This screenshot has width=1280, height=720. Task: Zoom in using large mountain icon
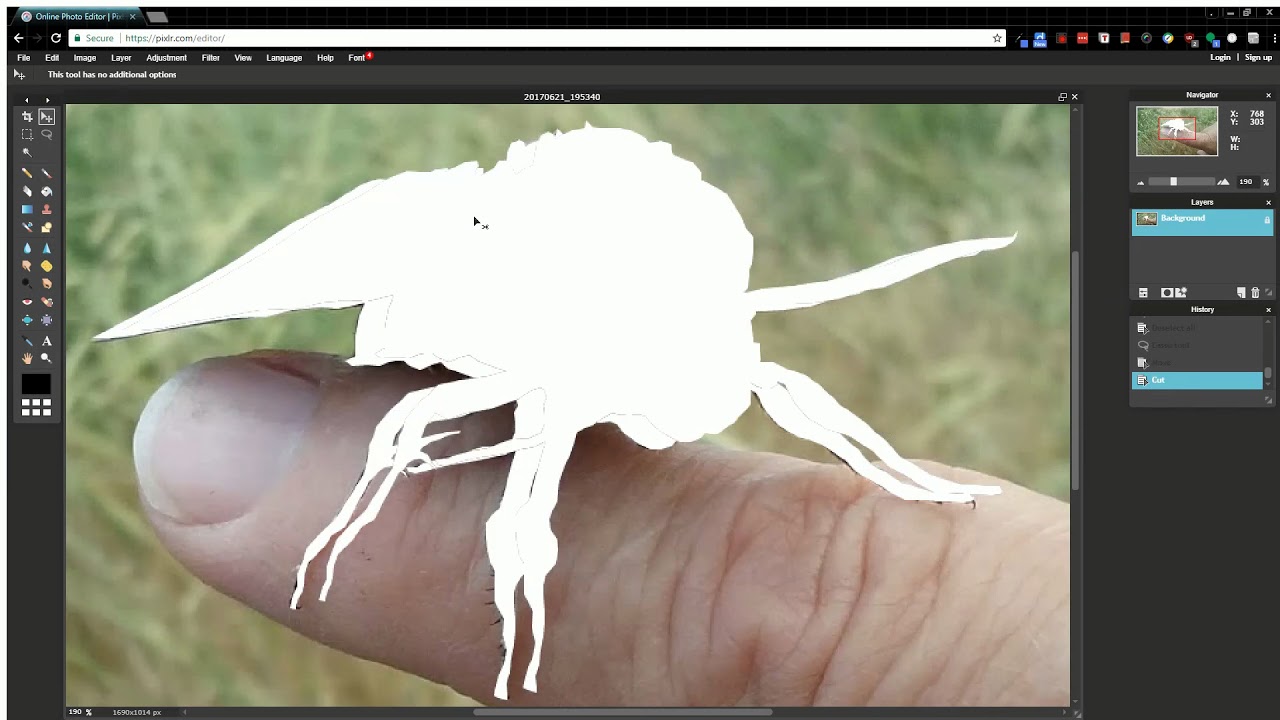(x=1223, y=182)
